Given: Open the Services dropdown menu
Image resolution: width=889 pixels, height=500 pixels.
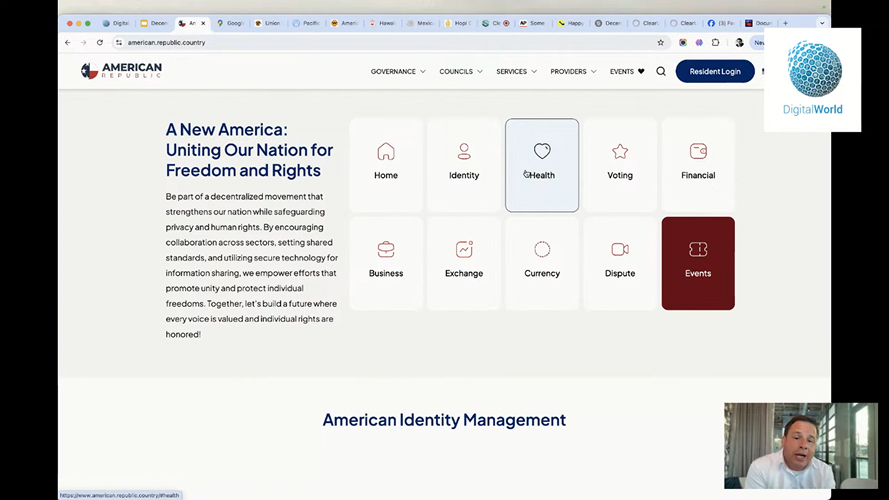Looking at the screenshot, I should pos(516,72).
